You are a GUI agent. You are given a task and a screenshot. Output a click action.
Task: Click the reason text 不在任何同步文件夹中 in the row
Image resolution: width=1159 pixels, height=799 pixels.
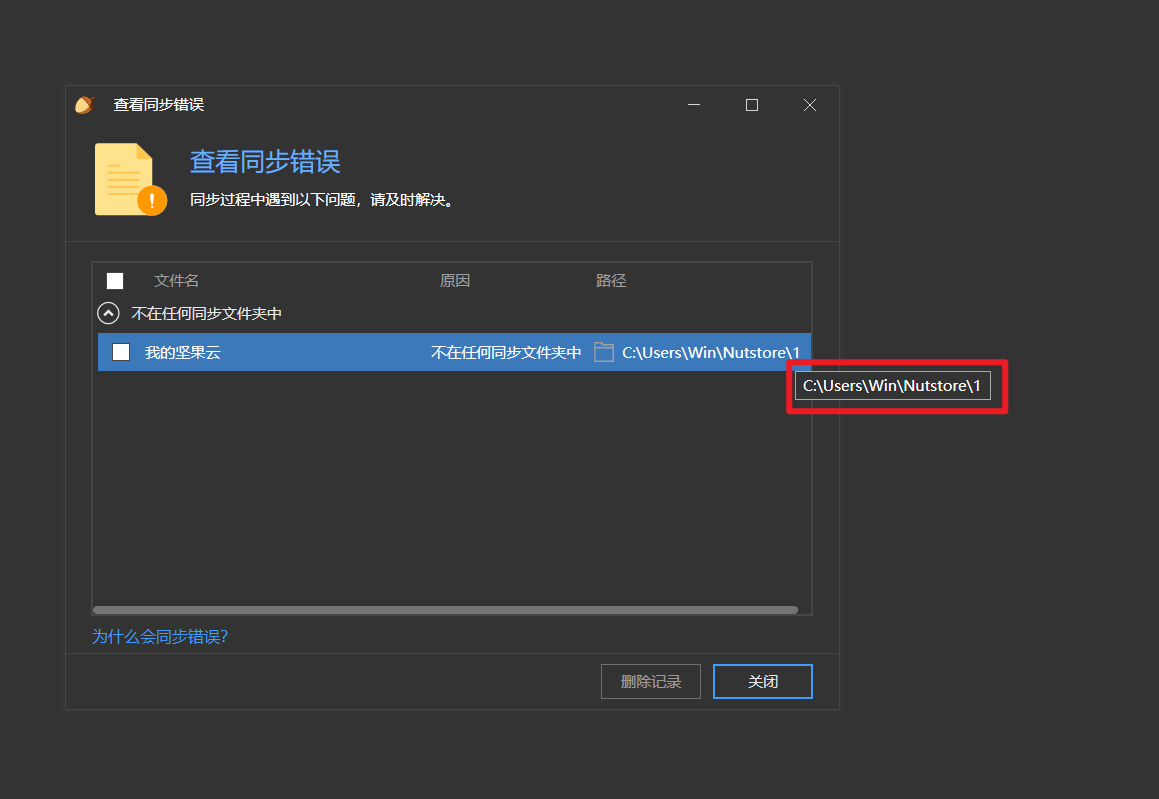pyautogui.click(x=506, y=353)
